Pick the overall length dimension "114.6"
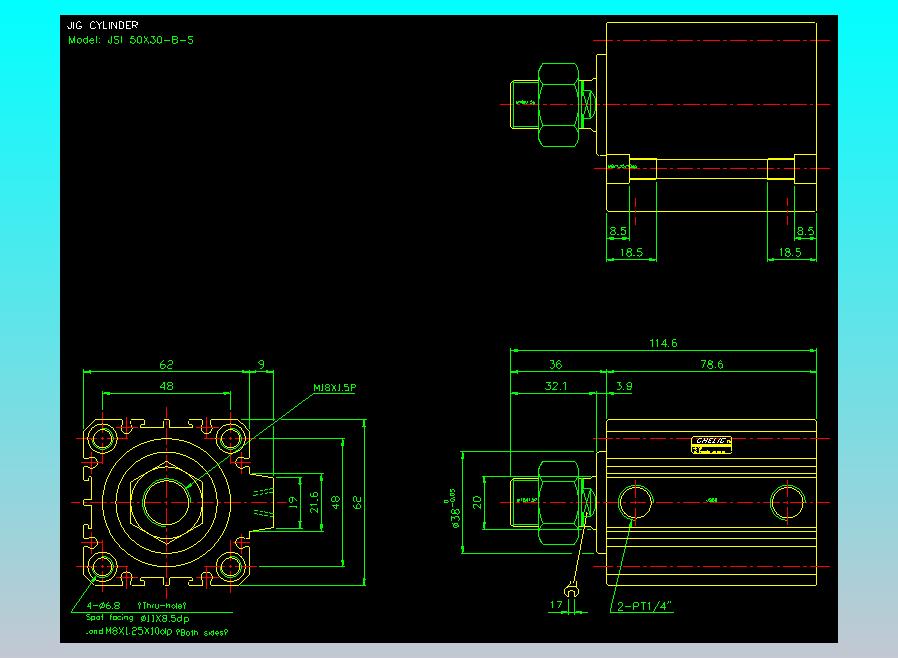Viewport: 898px width, 658px height. coord(663,343)
